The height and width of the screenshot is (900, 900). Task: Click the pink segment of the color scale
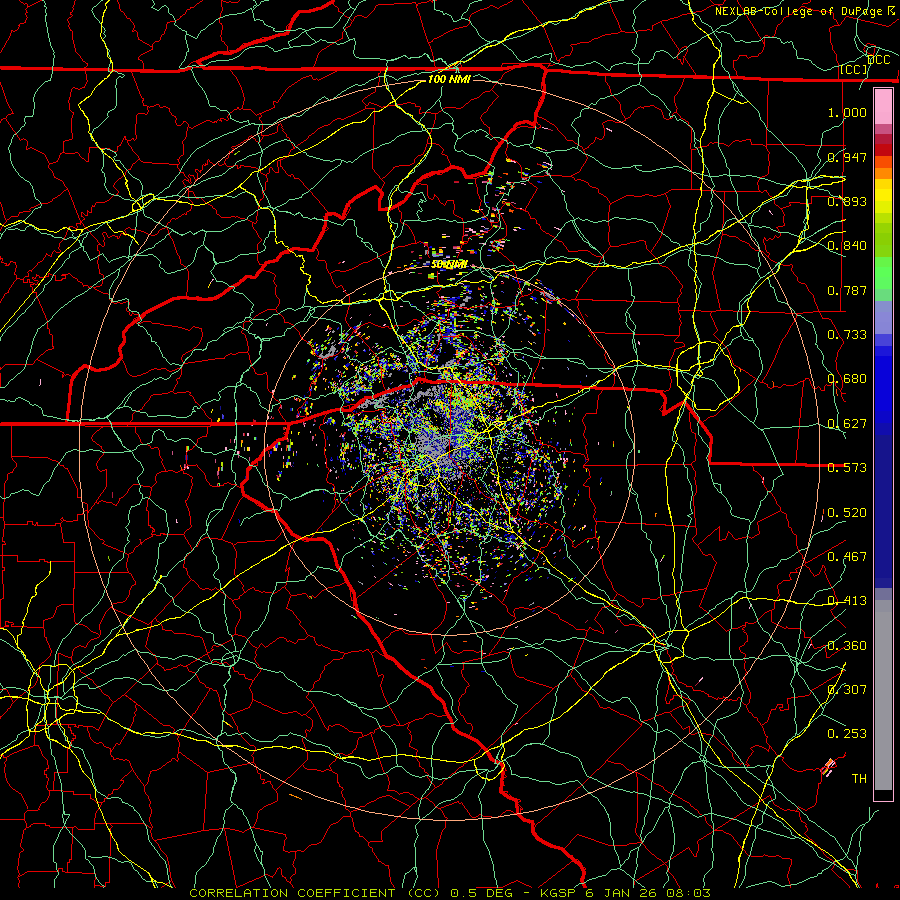[x=883, y=107]
